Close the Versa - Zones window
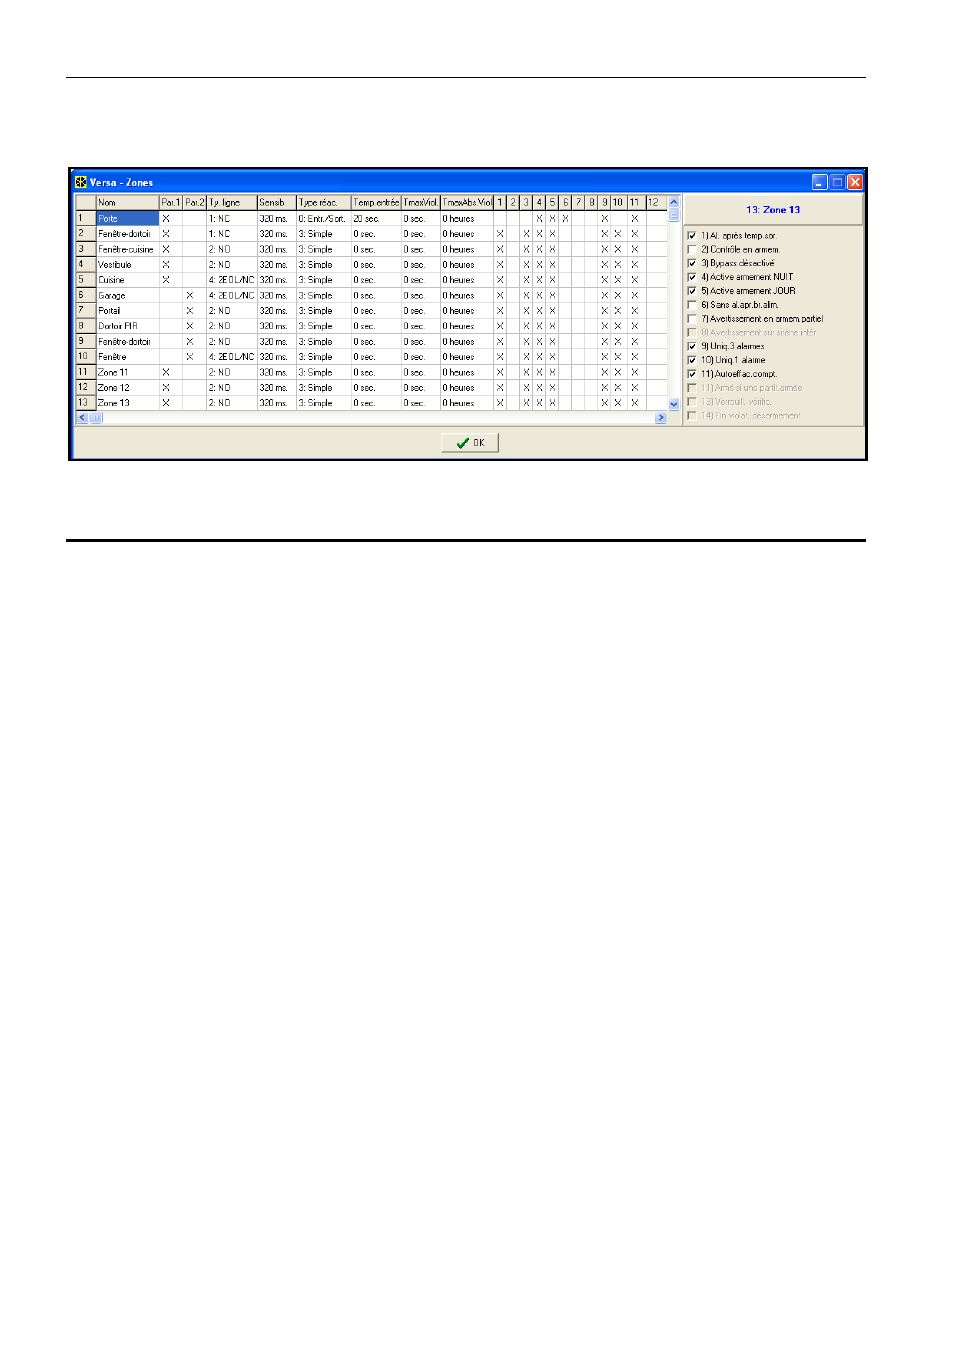The width and height of the screenshot is (955, 1350). click(855, 182)
